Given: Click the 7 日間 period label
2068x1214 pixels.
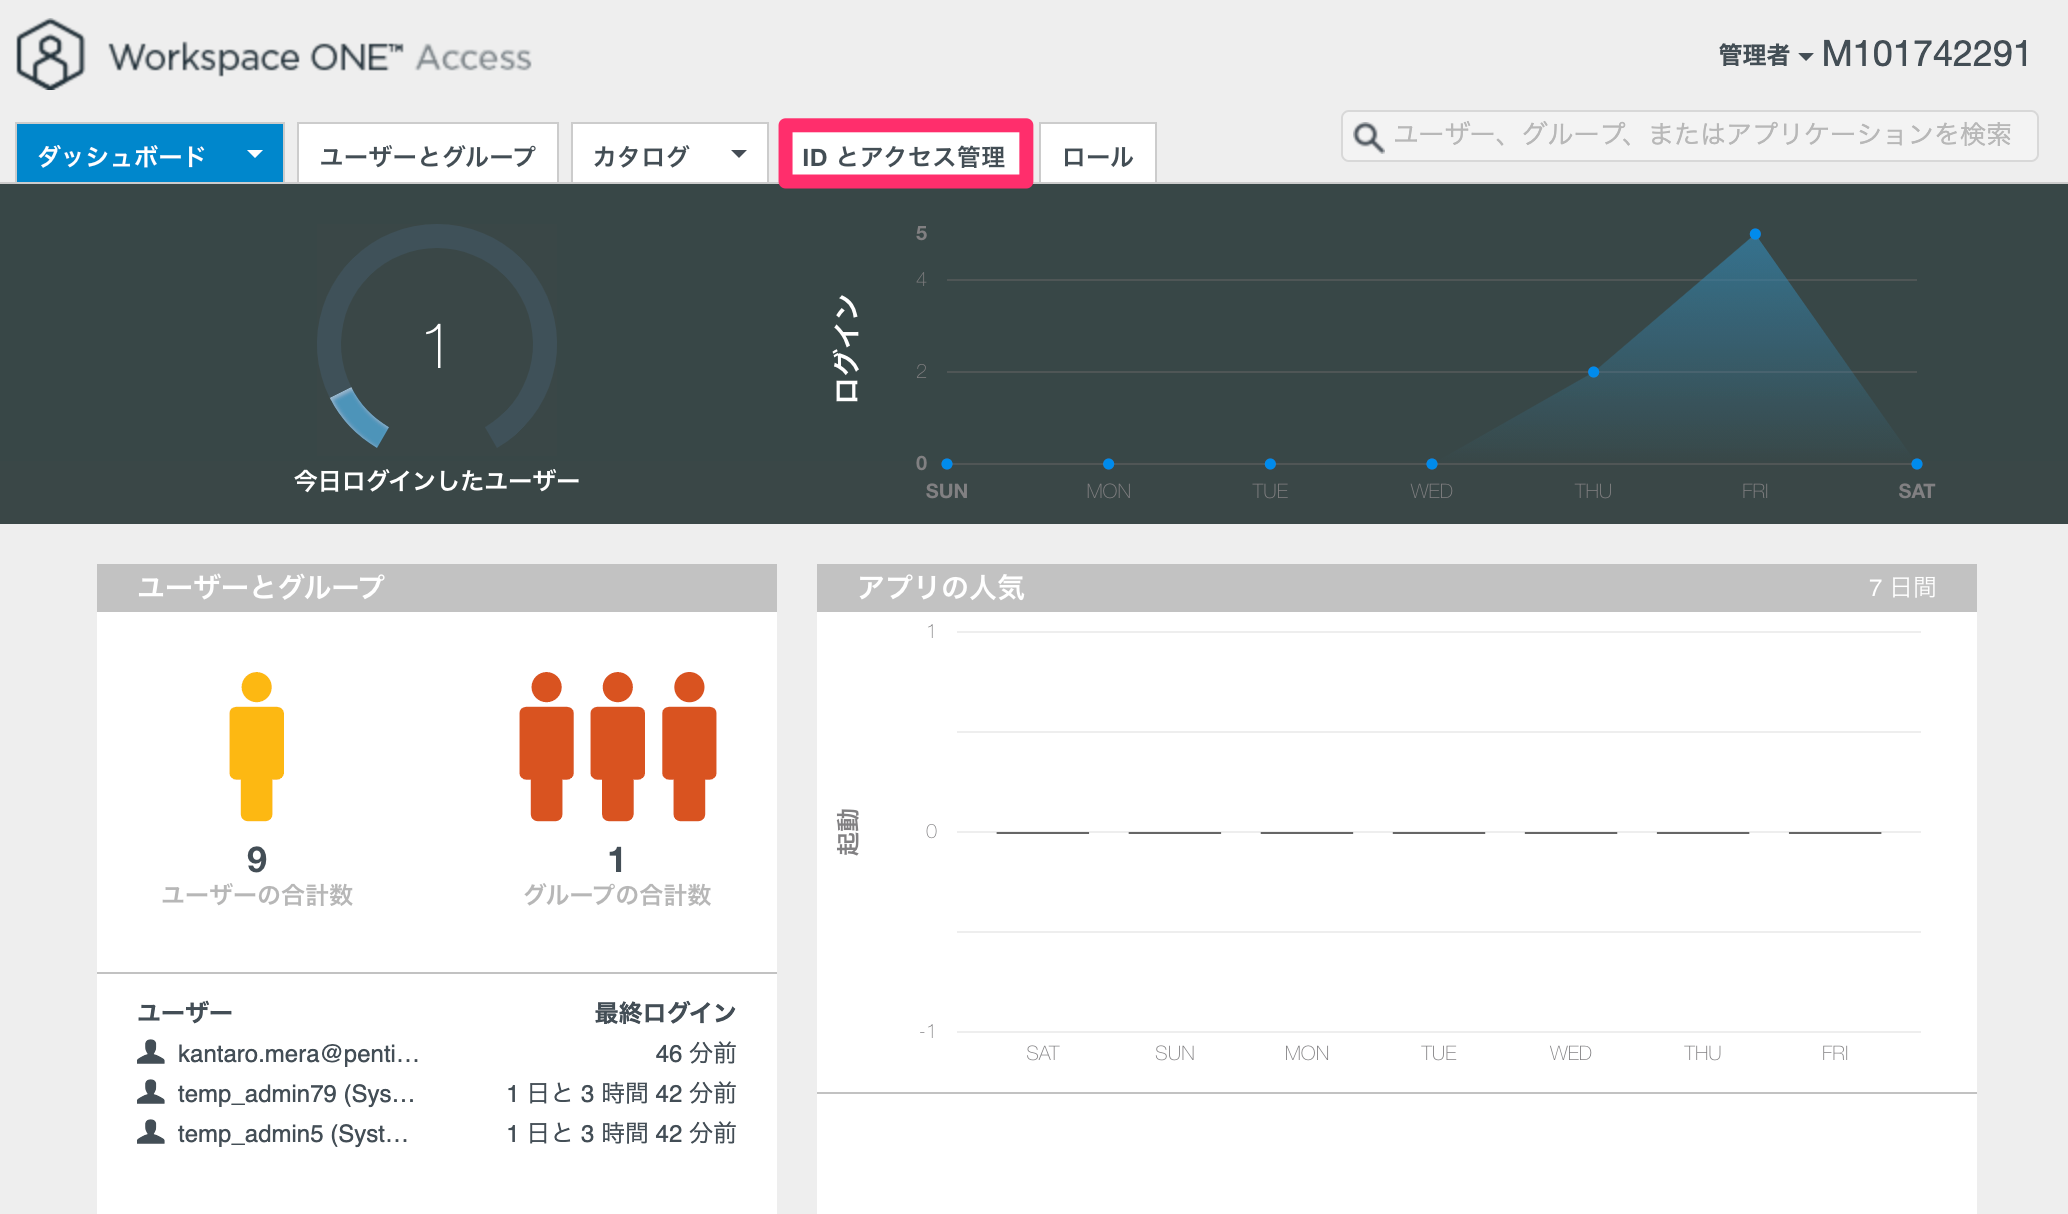Looking at the screenshot, I should 1903,587.
